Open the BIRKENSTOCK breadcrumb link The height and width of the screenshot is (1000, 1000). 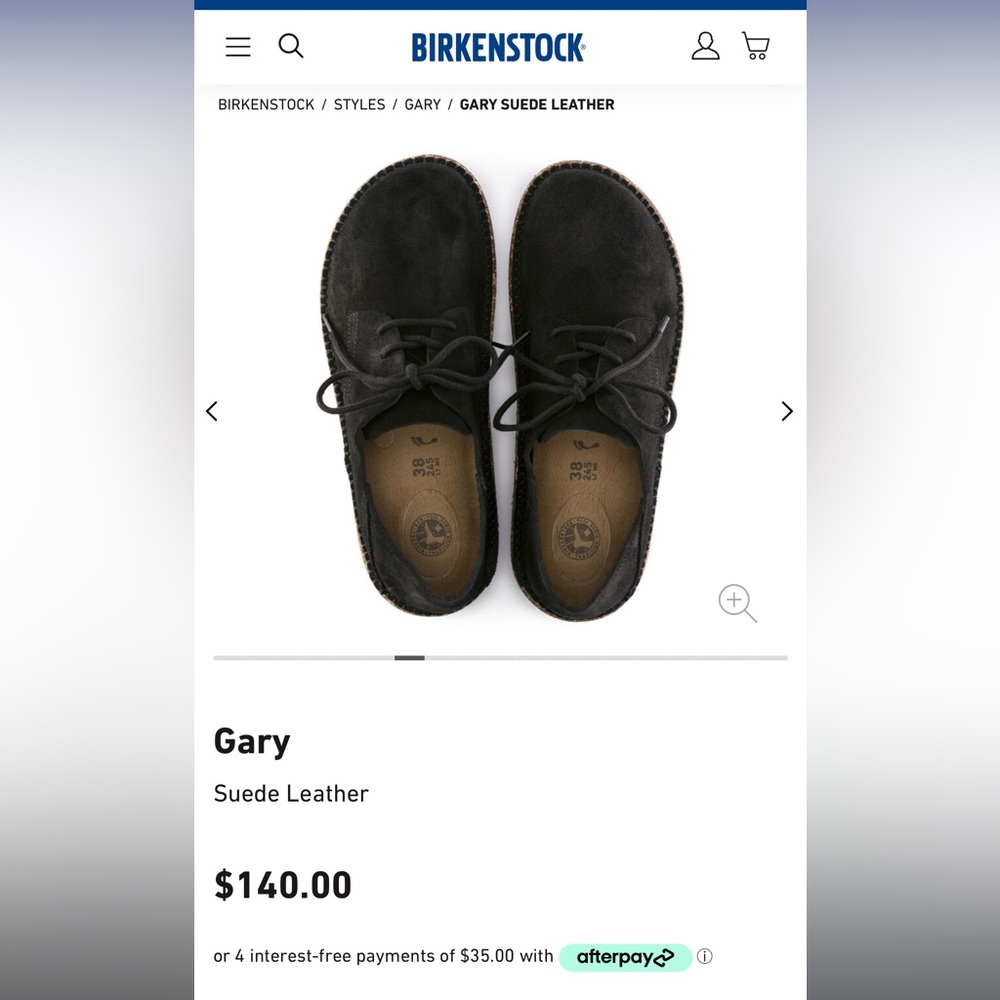pos(265,104)
